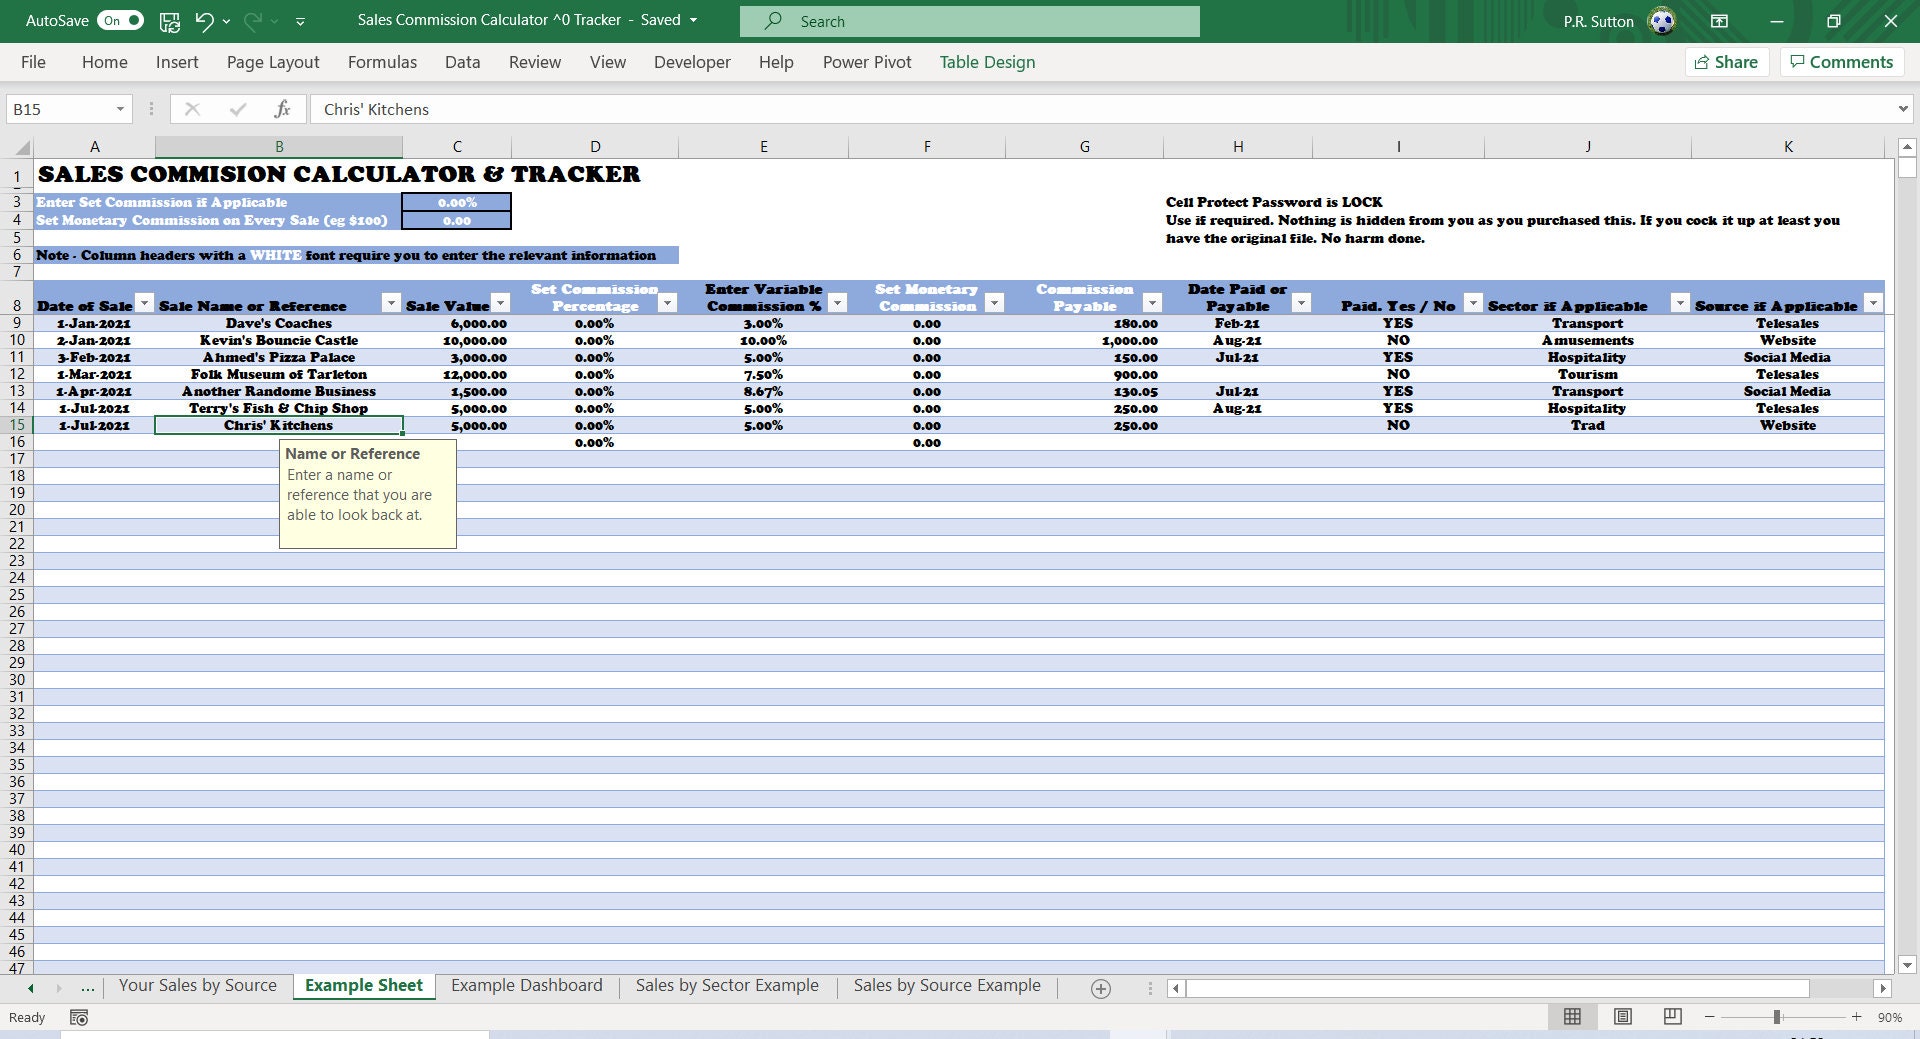Toggle AutoSave off
The height and width of the screenshot is (1039, 1920).
(x=120, y=19)
